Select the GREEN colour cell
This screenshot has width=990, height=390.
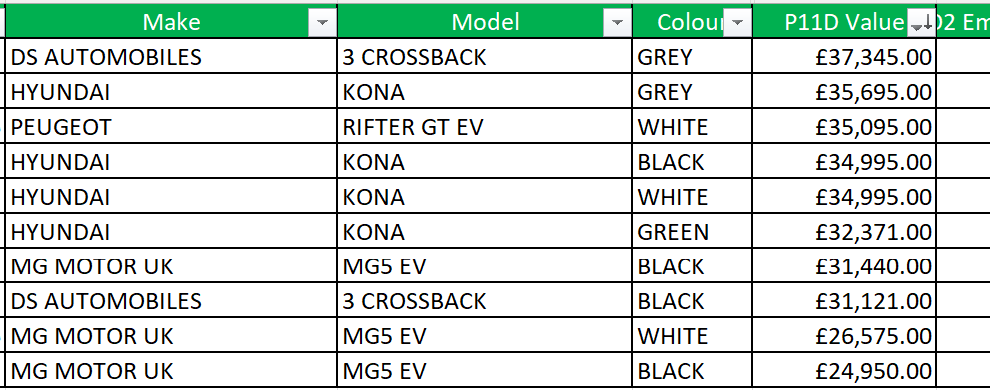pyautogui.click(x=692, y=232)
